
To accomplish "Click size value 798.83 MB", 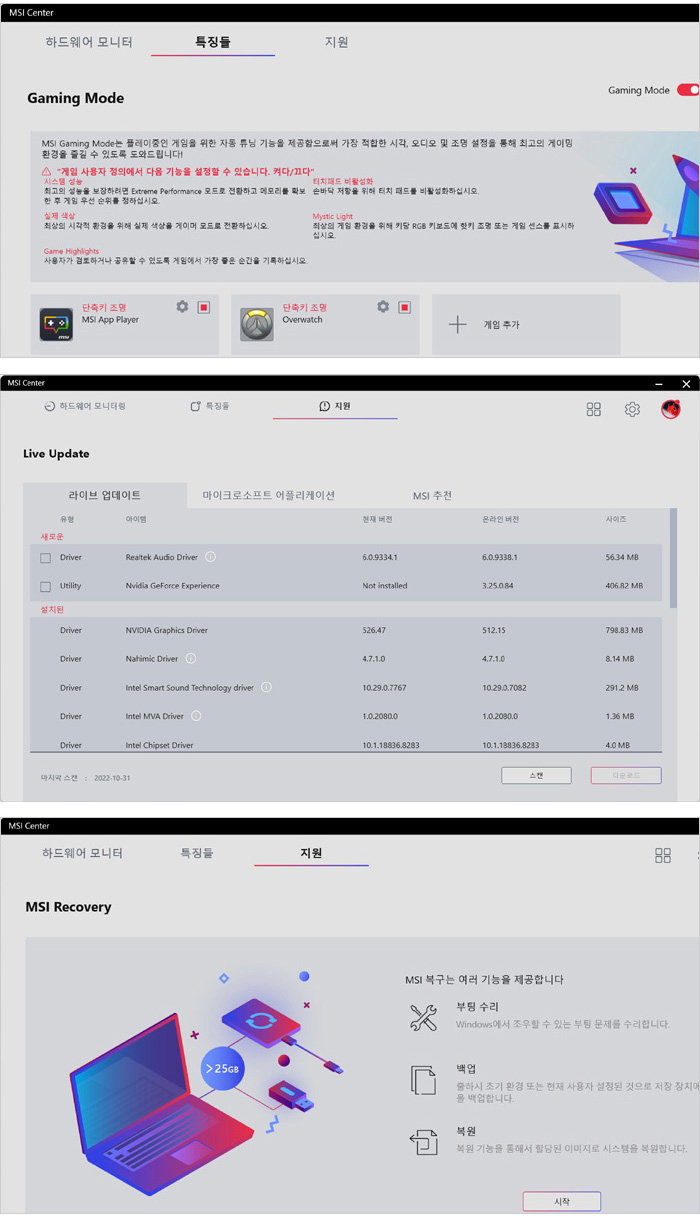I will point(626,631).
